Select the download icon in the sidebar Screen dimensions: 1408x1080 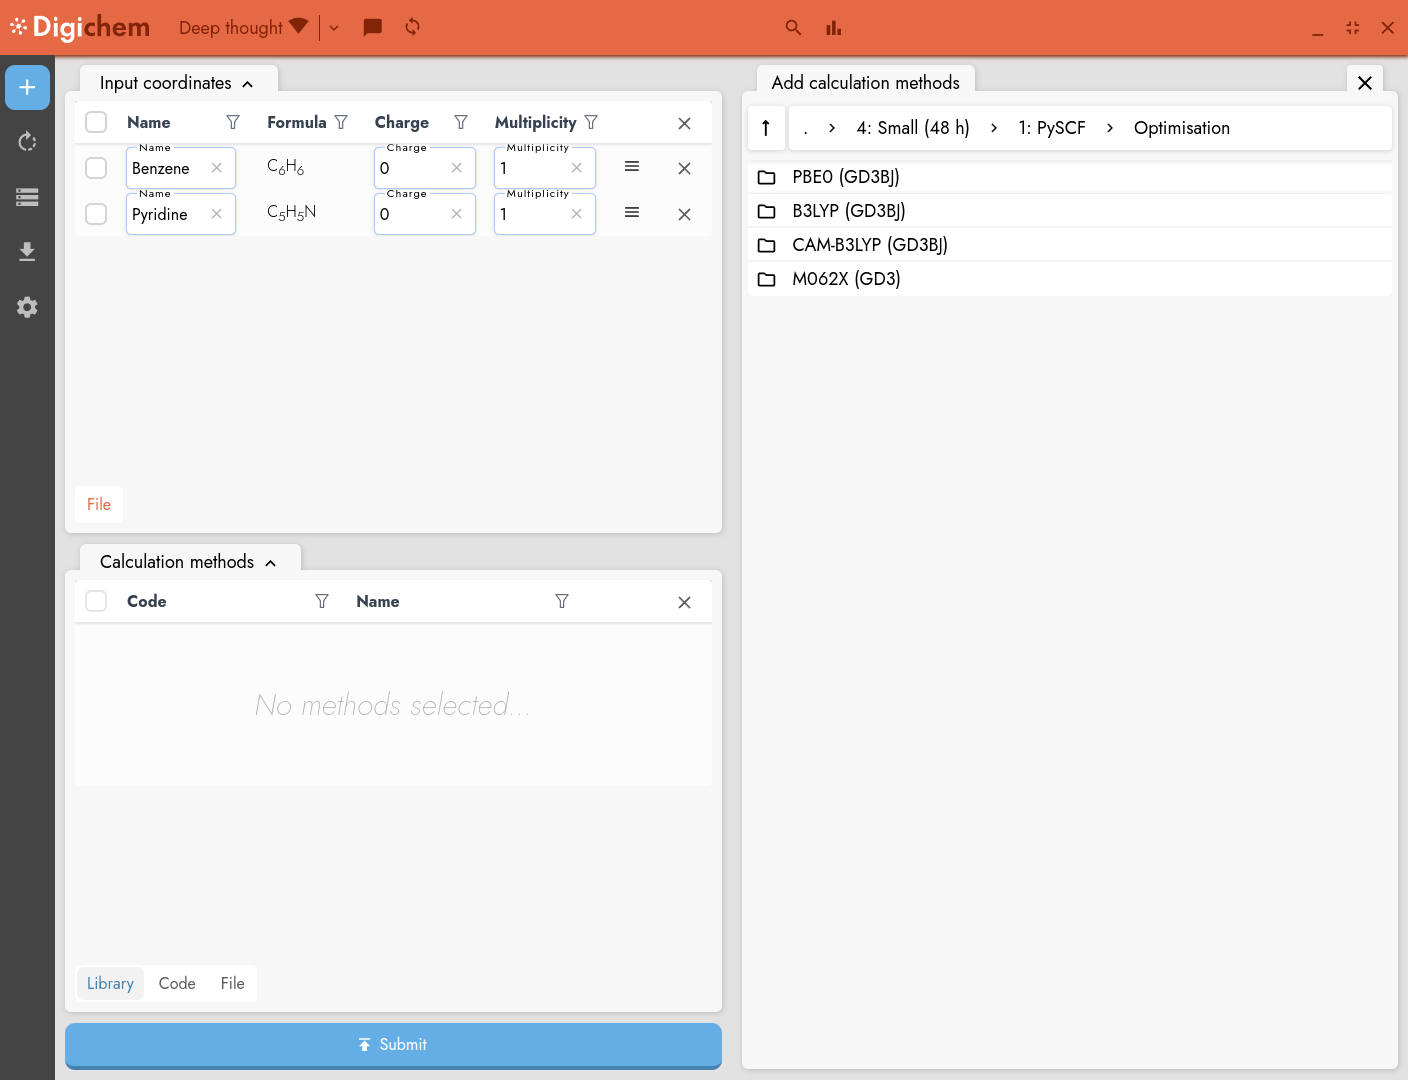[x=27, y=251]
